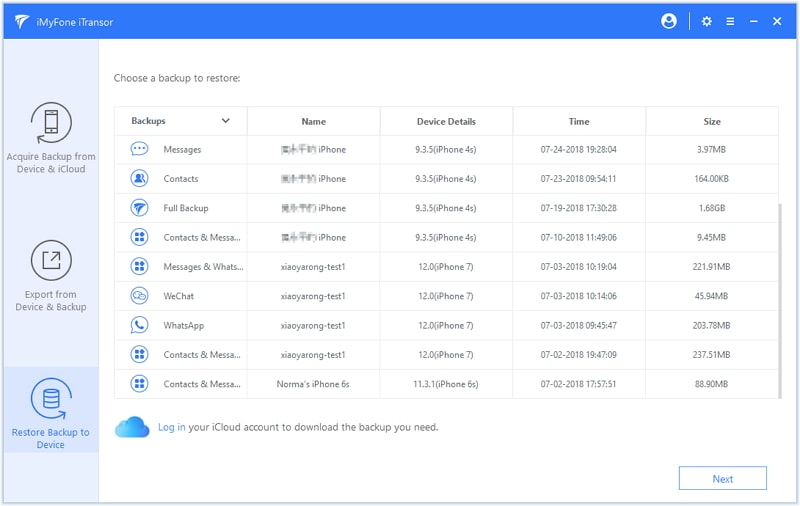
Task: Click "xiaoyarong-test1" name in the WeChat row
Action: [x=313, y=296]
